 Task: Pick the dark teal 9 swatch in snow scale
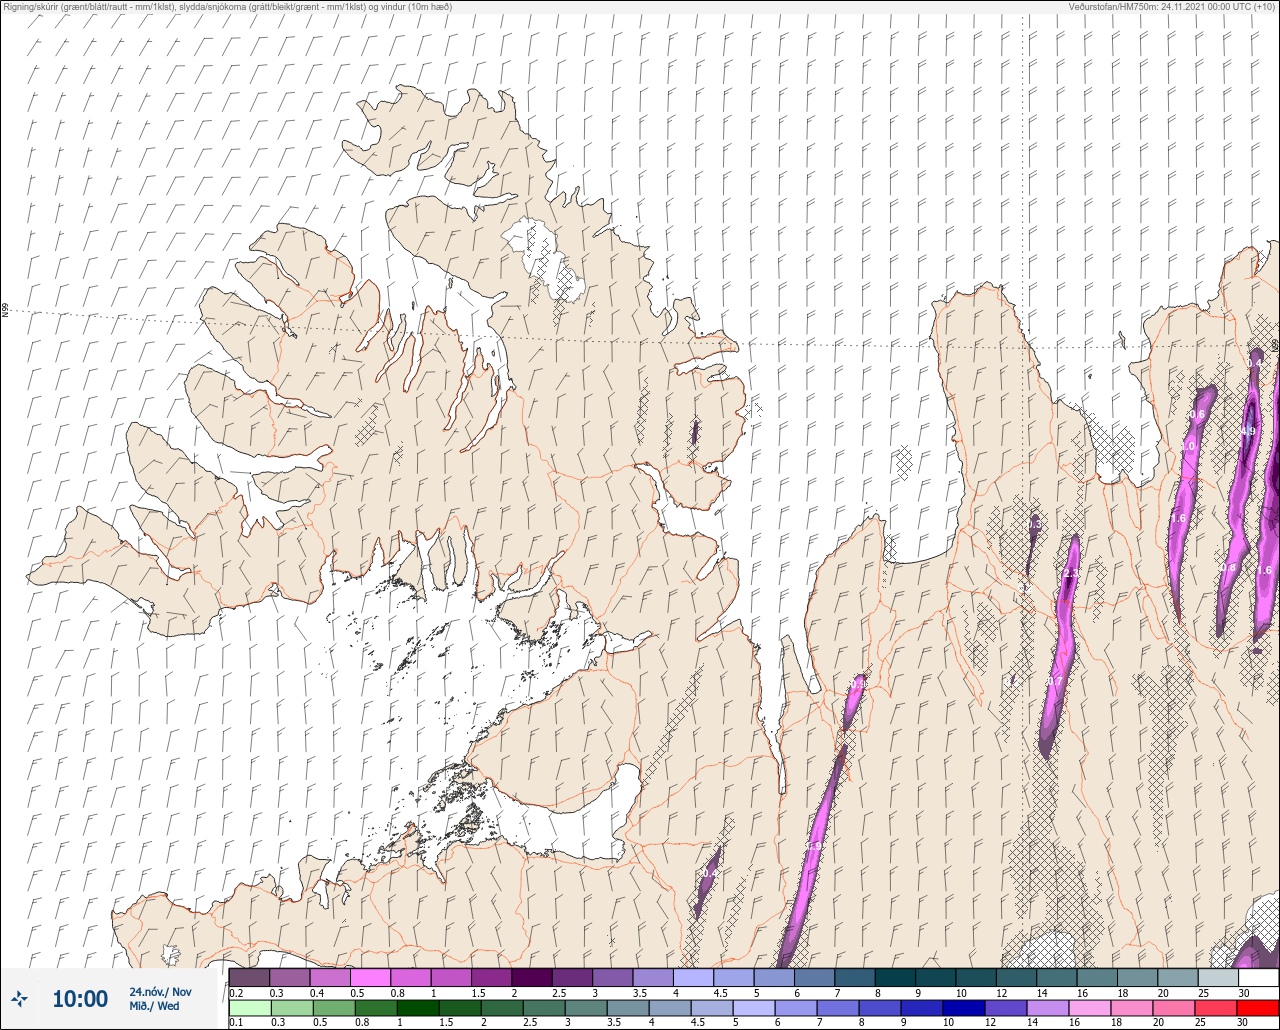click(x=935, y=977)
